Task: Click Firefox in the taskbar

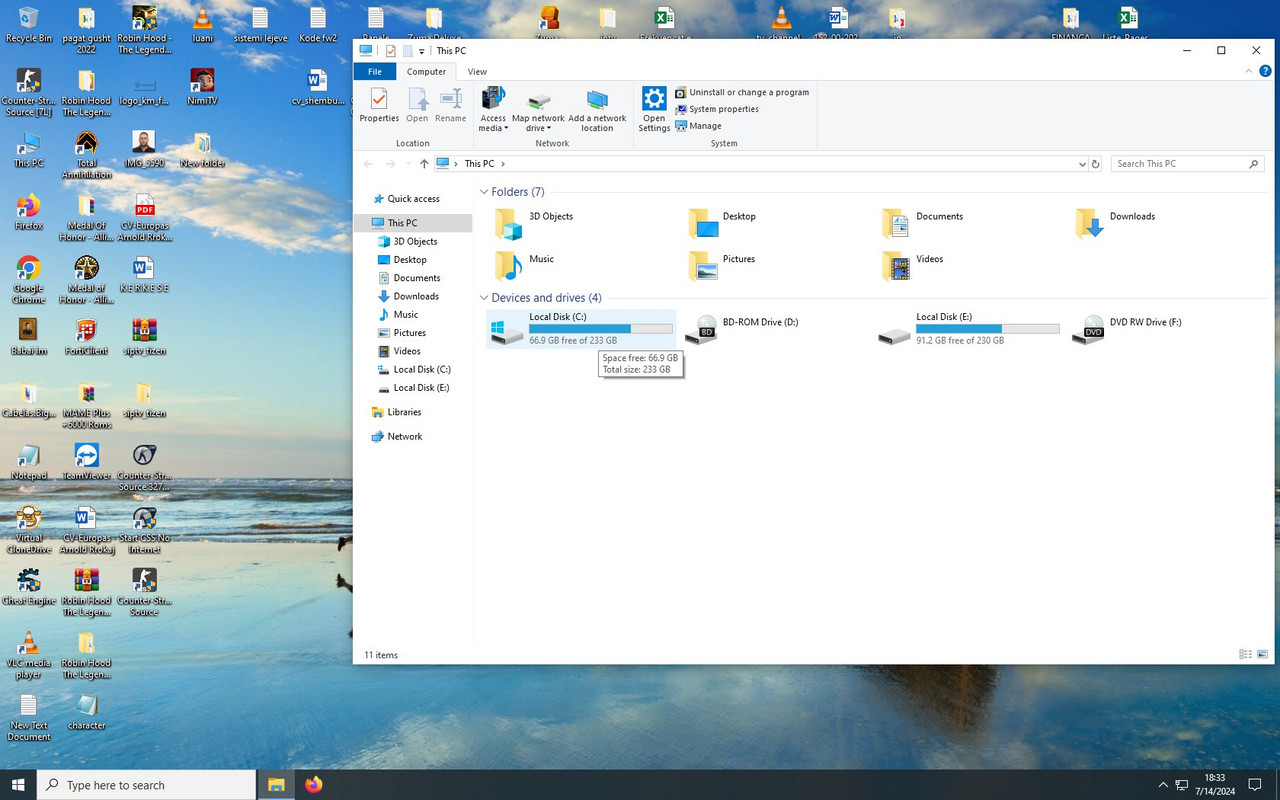Action: 314,785
